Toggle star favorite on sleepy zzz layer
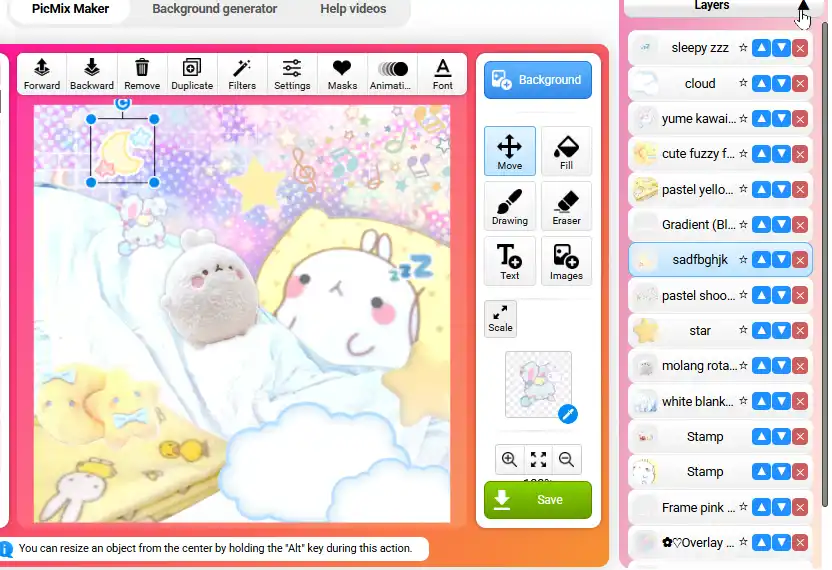Screen dimensions: 832x570 [x=743, y=48]
